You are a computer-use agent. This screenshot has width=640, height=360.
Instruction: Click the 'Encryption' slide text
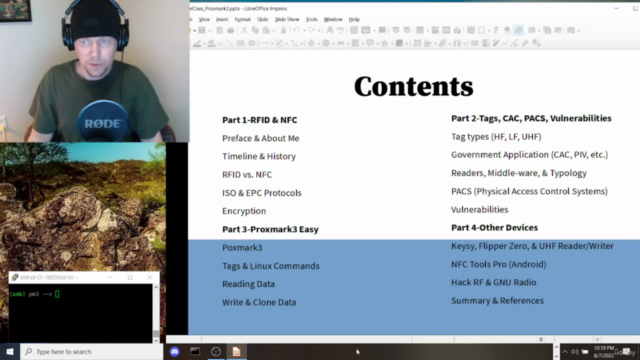coord(244,211)
